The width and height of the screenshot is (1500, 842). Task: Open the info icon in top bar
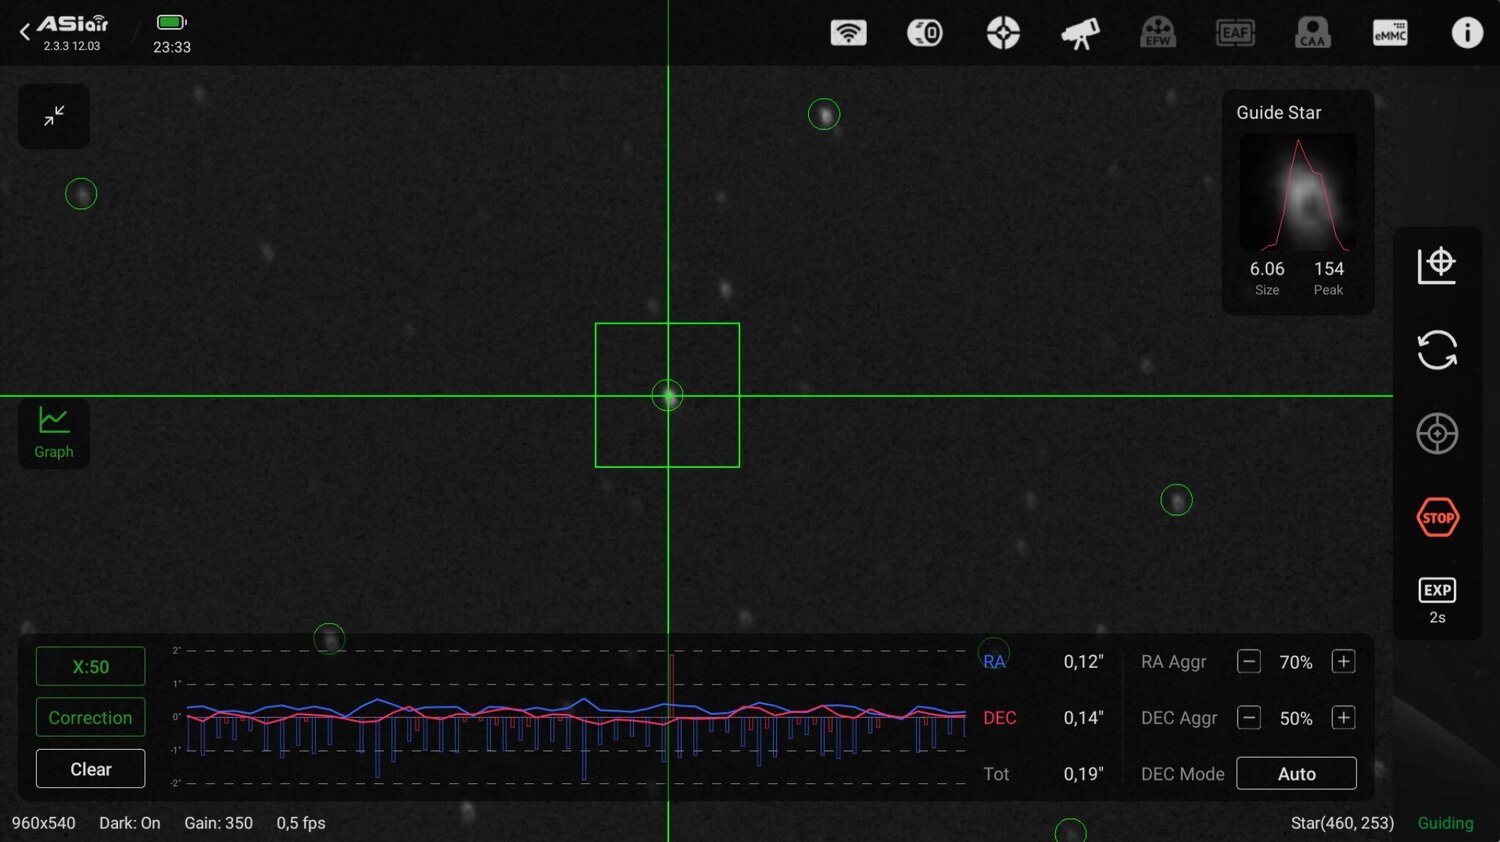(1467, 33)
